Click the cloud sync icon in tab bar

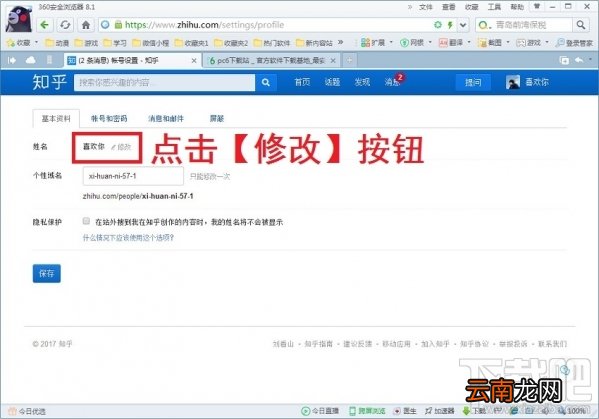[31, 60]
